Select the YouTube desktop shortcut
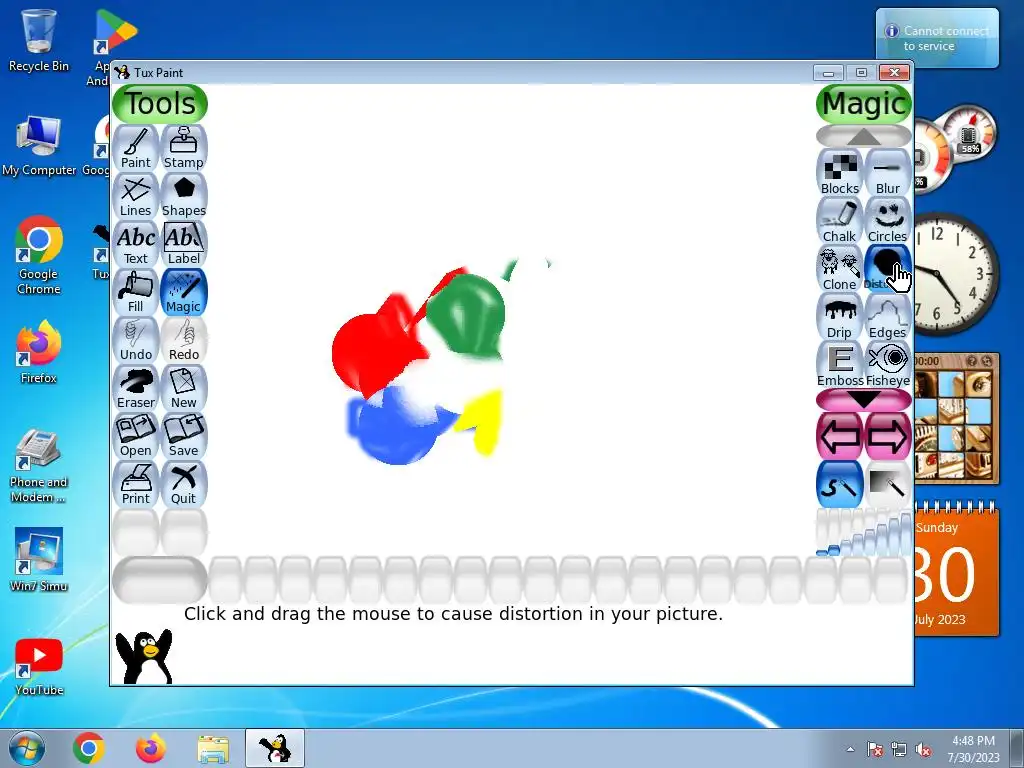The height and width of the screenshot is (768, 1024). pos(39,667)
